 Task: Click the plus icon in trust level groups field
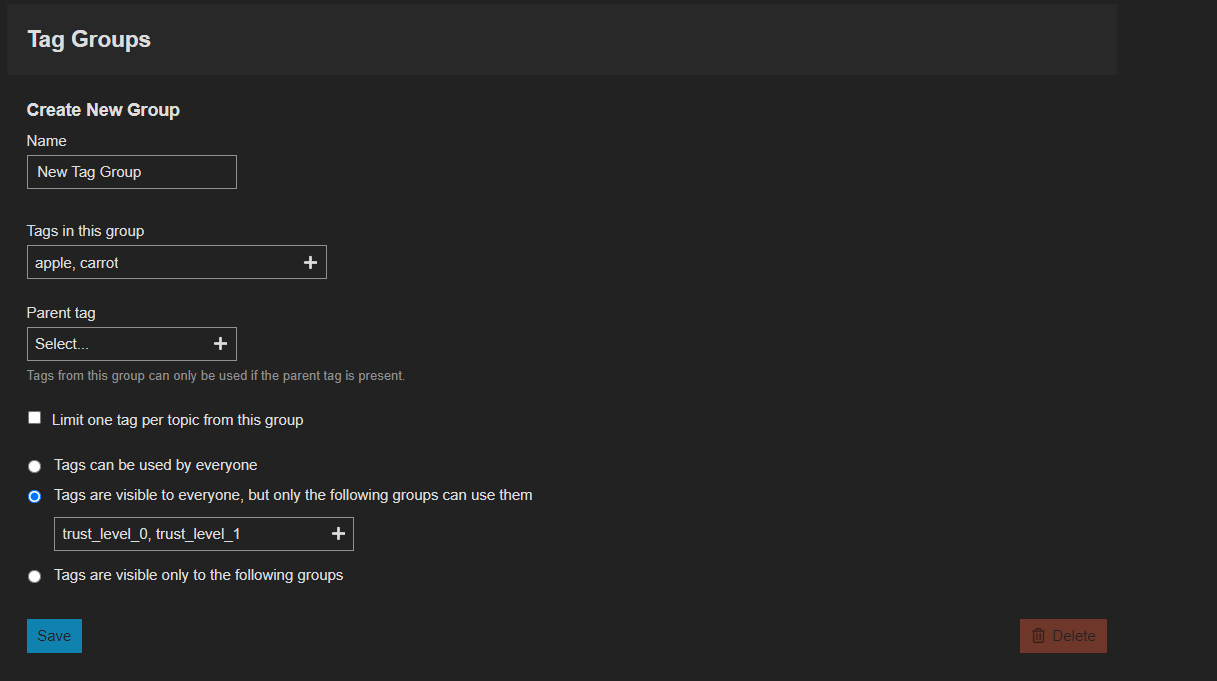click(x=338, y=534)
